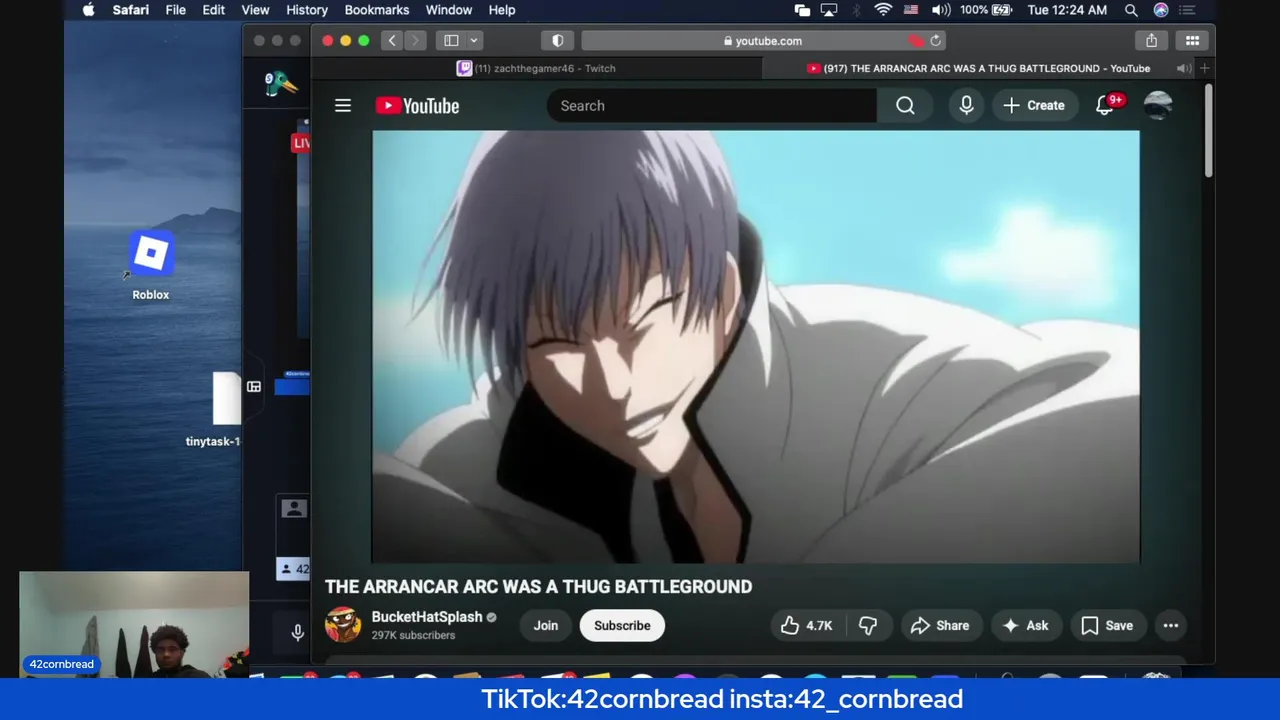
Task: Open AirPlay display menu
Action: 829,10
